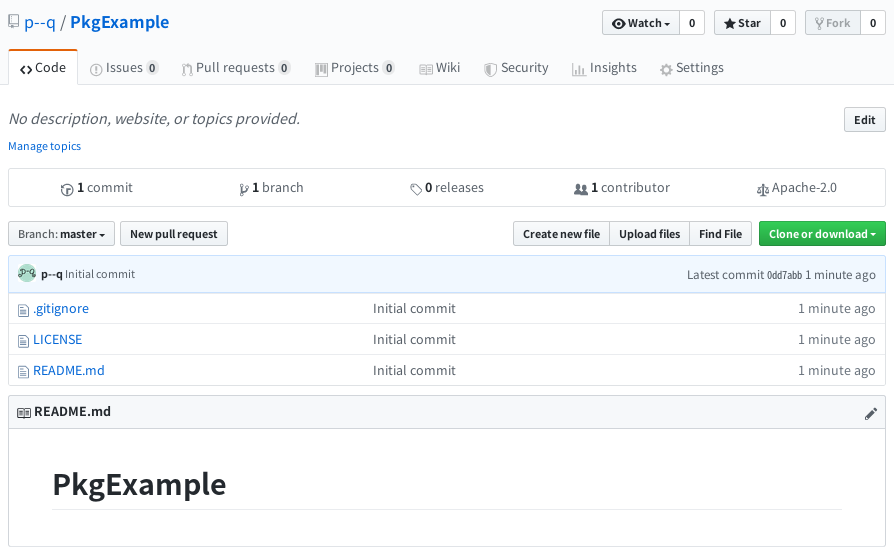Click the book icon on Wiki tab

point(426,70)
